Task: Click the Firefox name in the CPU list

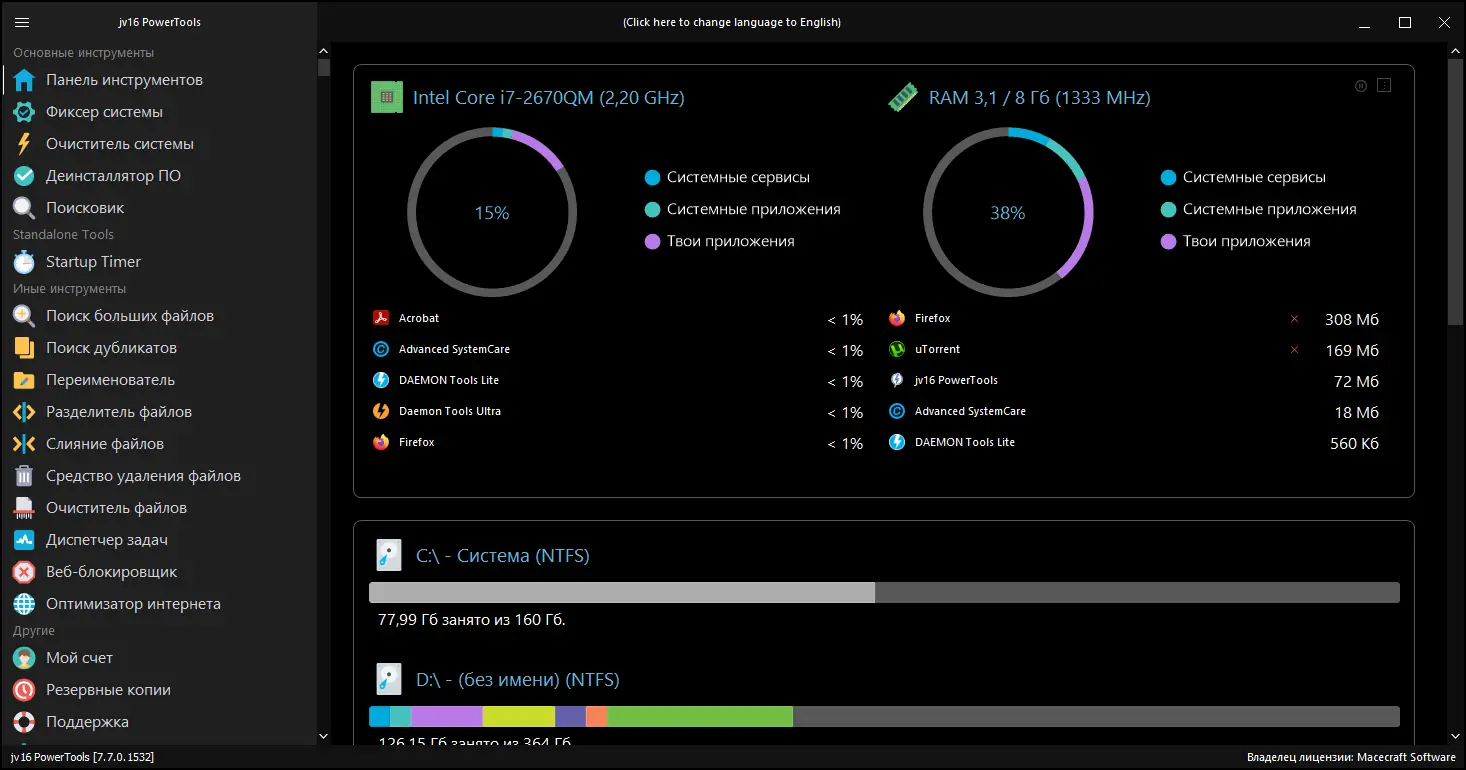Action: 417,442
